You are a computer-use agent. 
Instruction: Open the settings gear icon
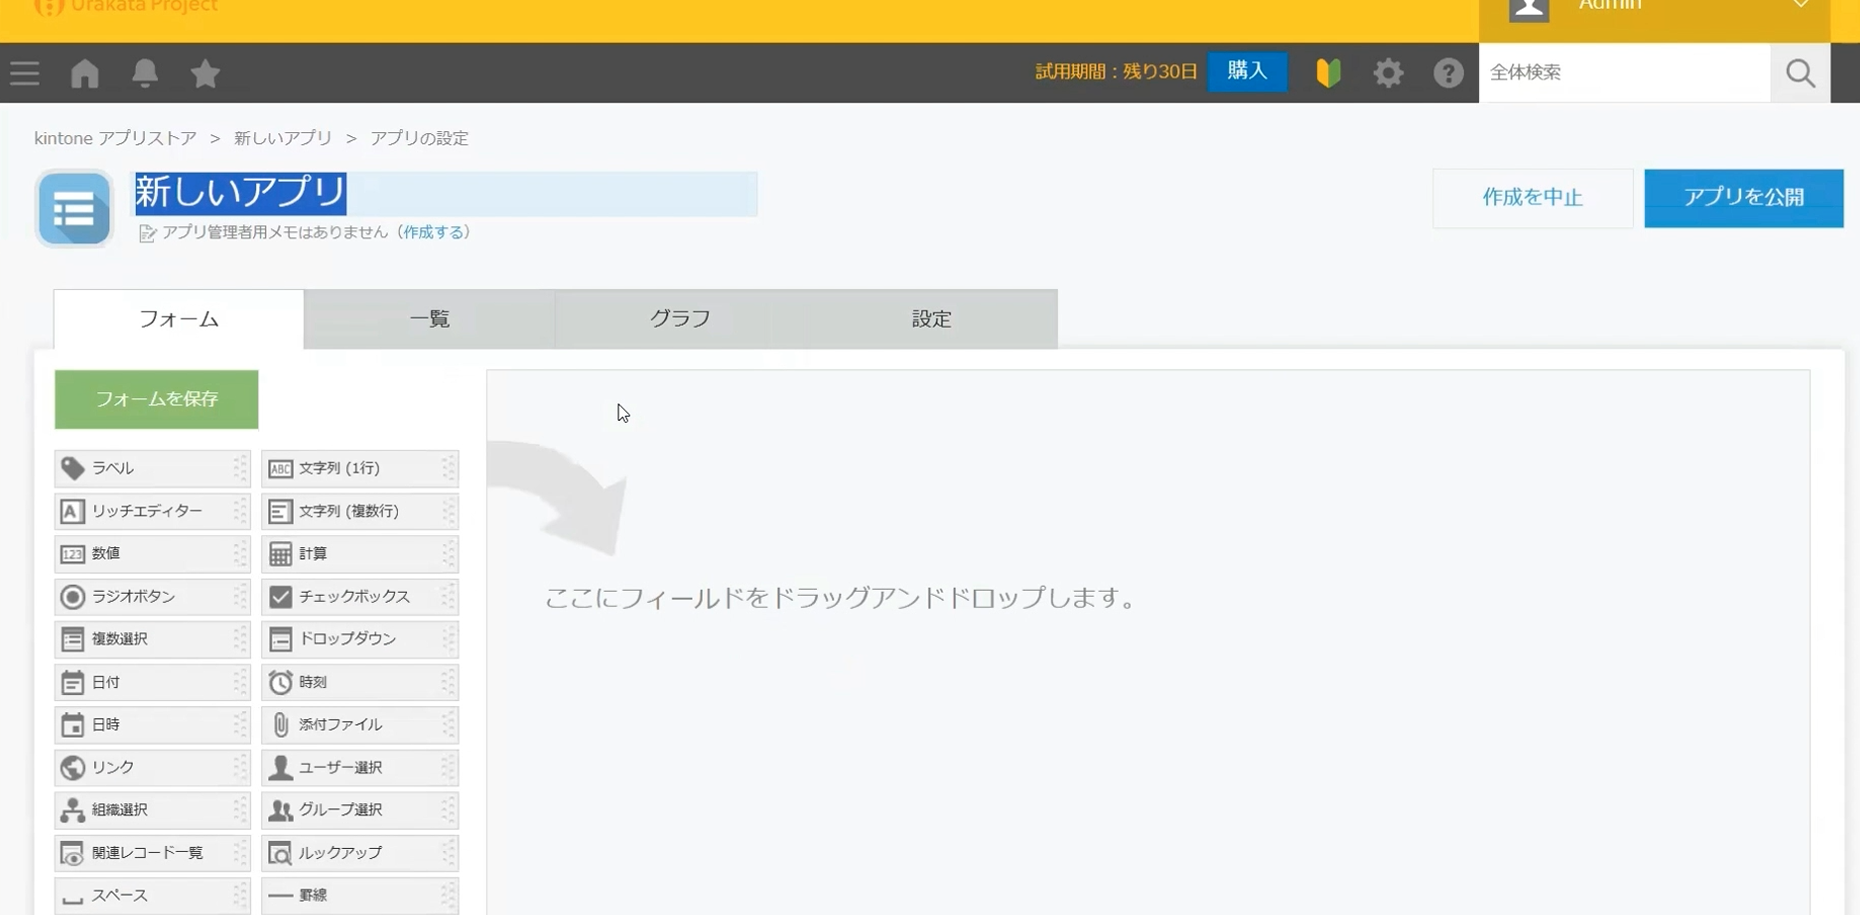click(x=1388, y=73)
